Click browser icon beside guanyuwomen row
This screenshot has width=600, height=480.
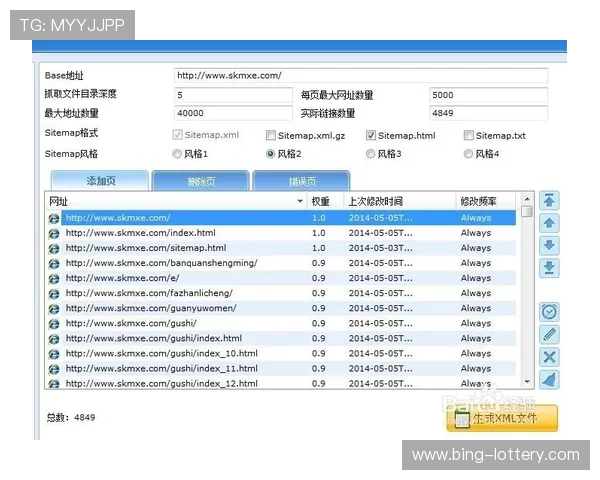tap(54, 309)
